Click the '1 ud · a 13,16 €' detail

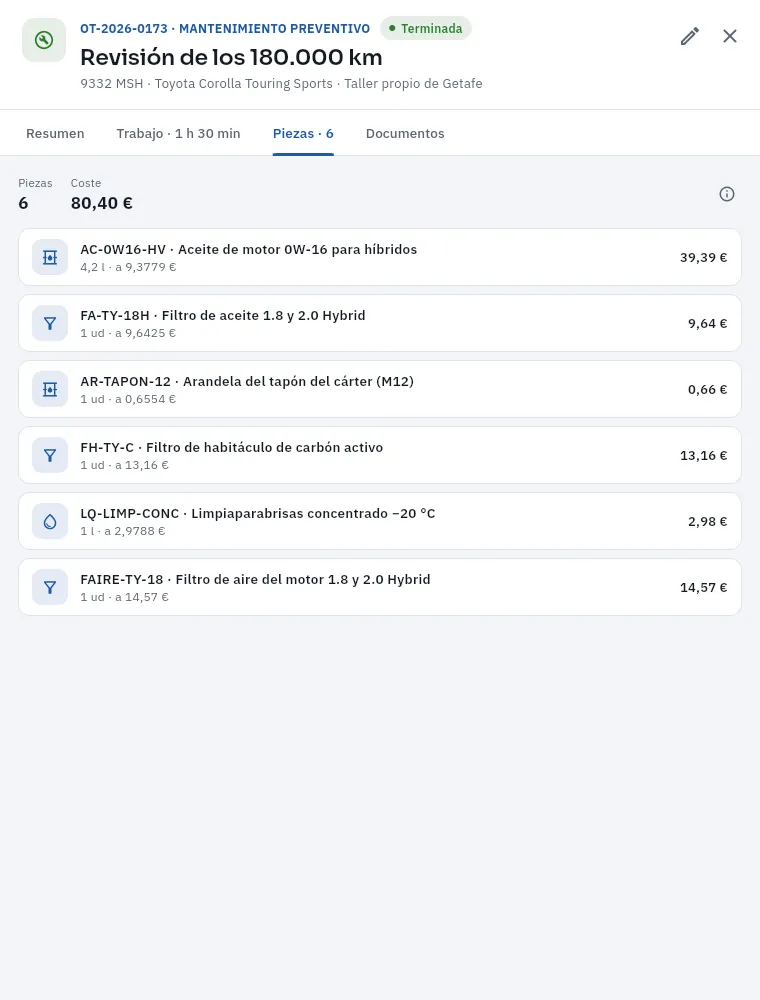pos(124,465)
